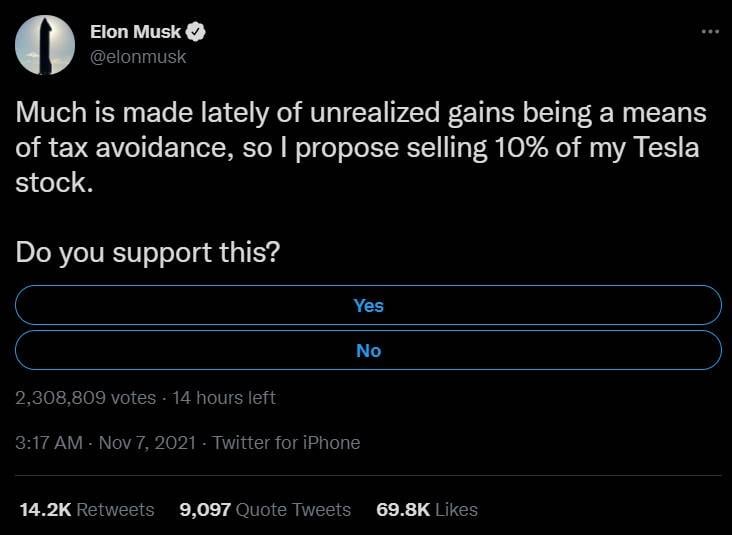Image resolution: width=732 pixels, height=535 pixels.
Task: Click the display name to view the profile
Action: coord(135,32)
